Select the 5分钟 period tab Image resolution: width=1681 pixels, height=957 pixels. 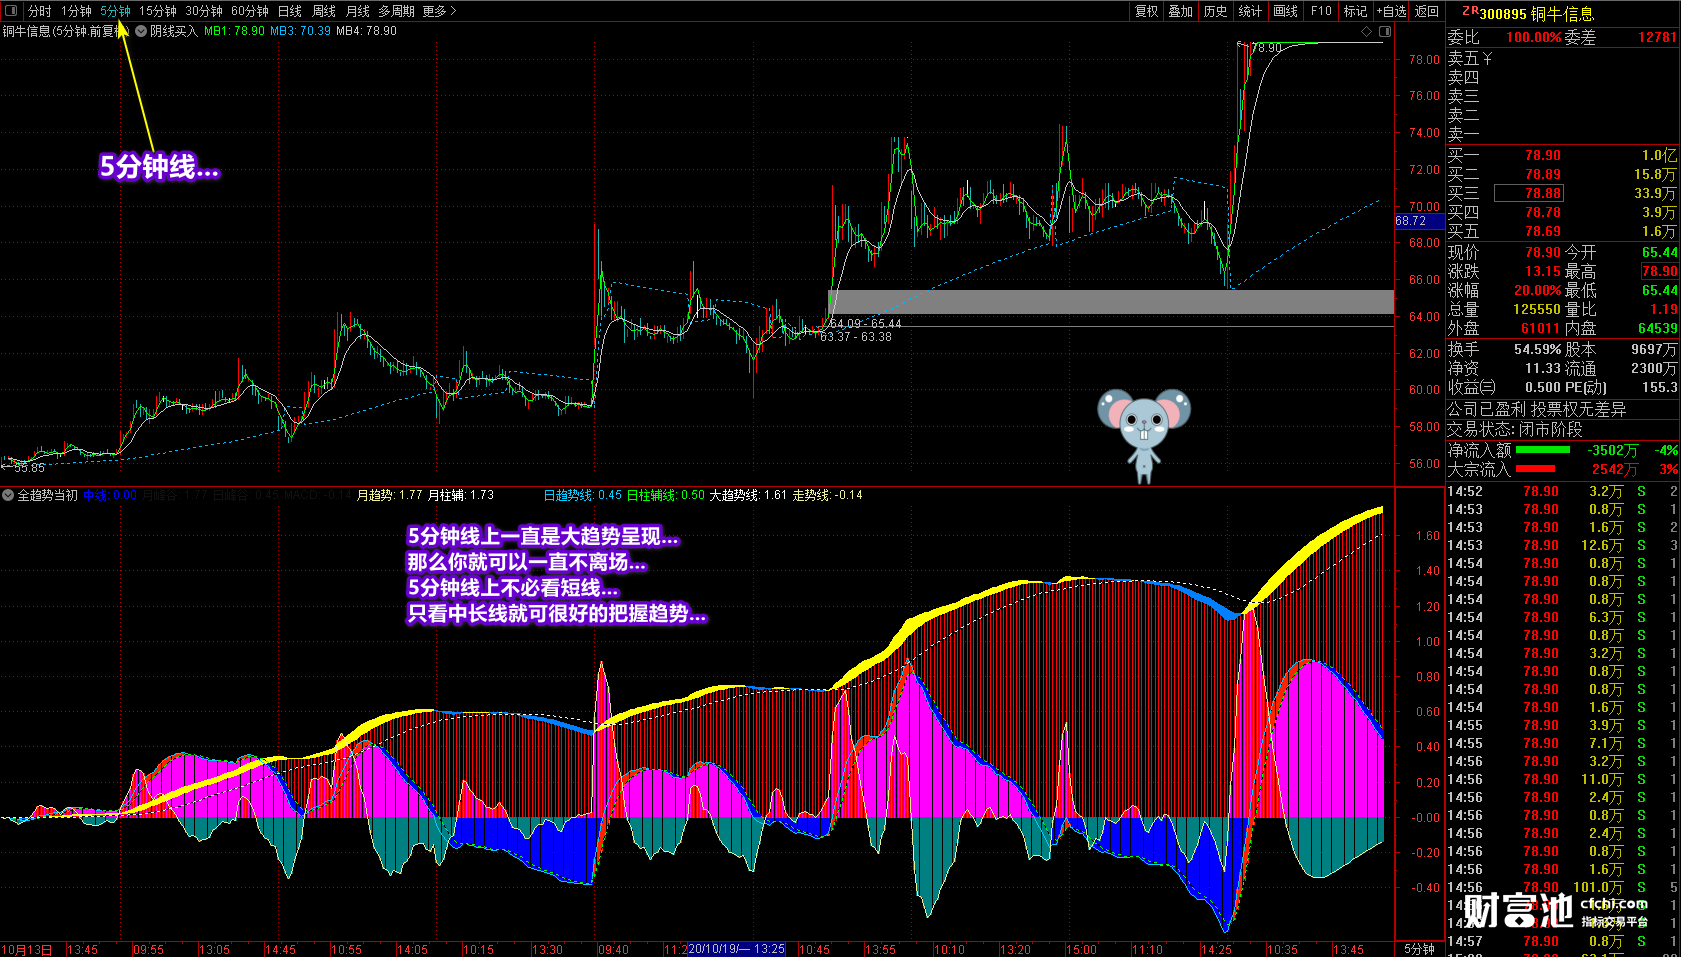point(115,11)
